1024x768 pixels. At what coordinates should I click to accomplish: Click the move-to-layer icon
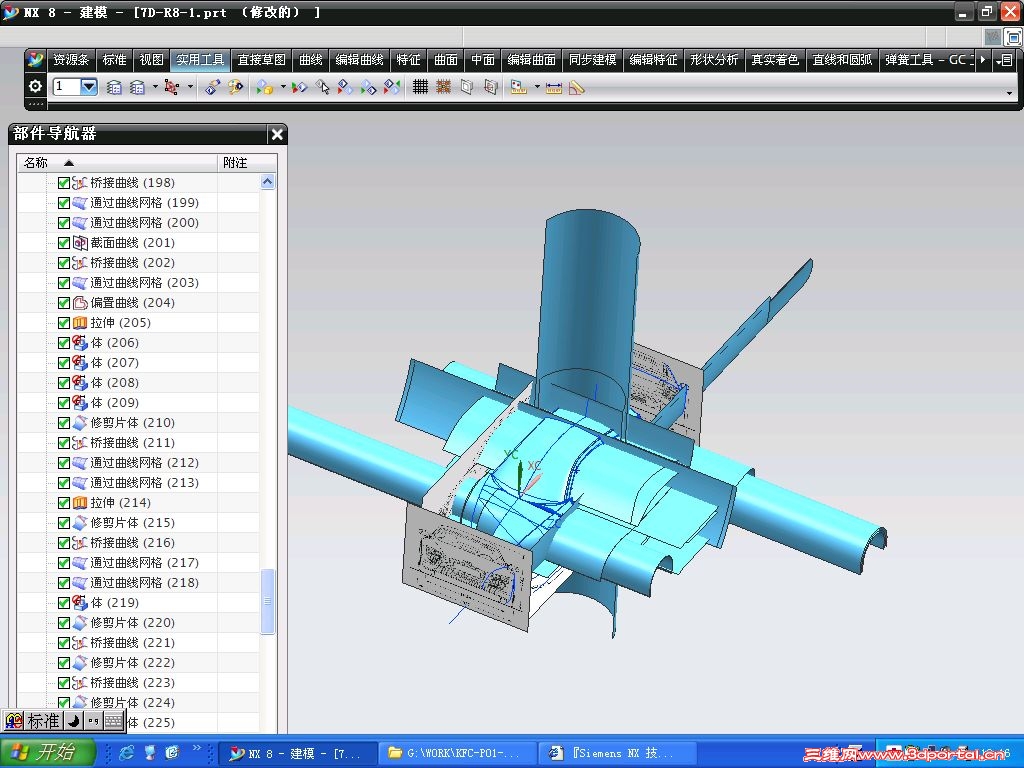[x=212, y=87]
